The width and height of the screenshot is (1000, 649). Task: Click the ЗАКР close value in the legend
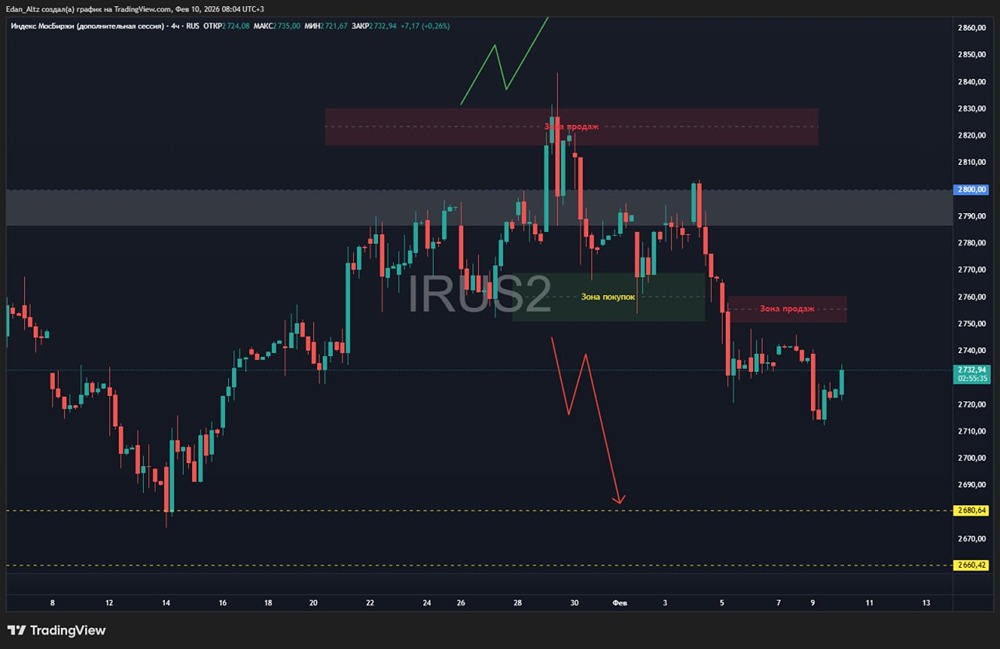point(383,26)
